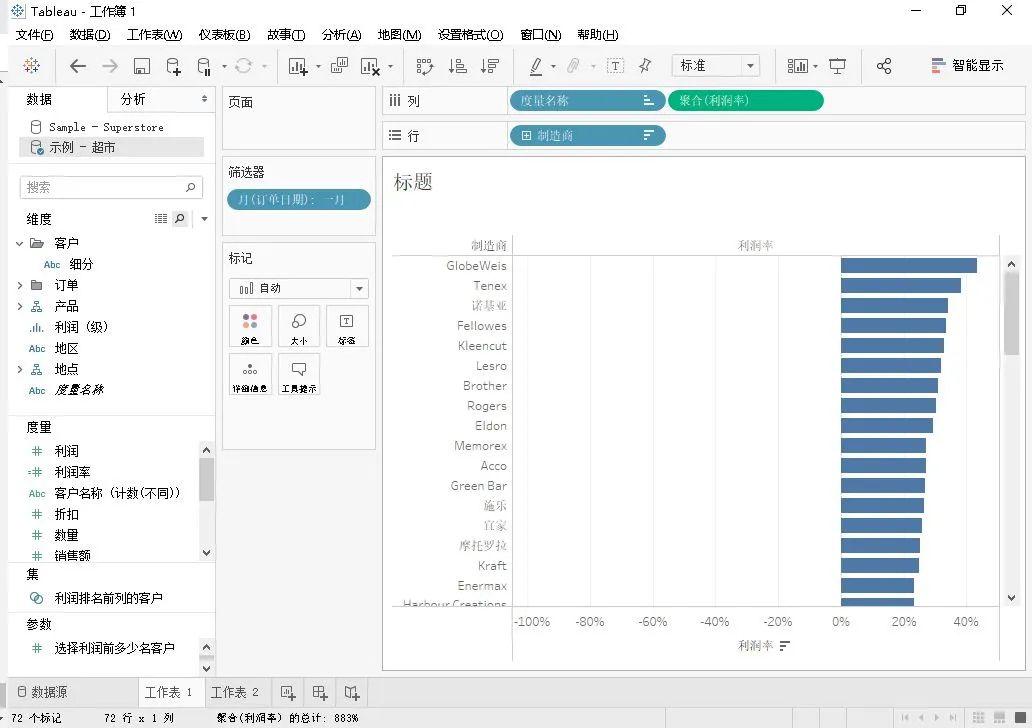
Task: Click the group members paperclip icon
Action: pyautogui.click(x=573, y=66)
